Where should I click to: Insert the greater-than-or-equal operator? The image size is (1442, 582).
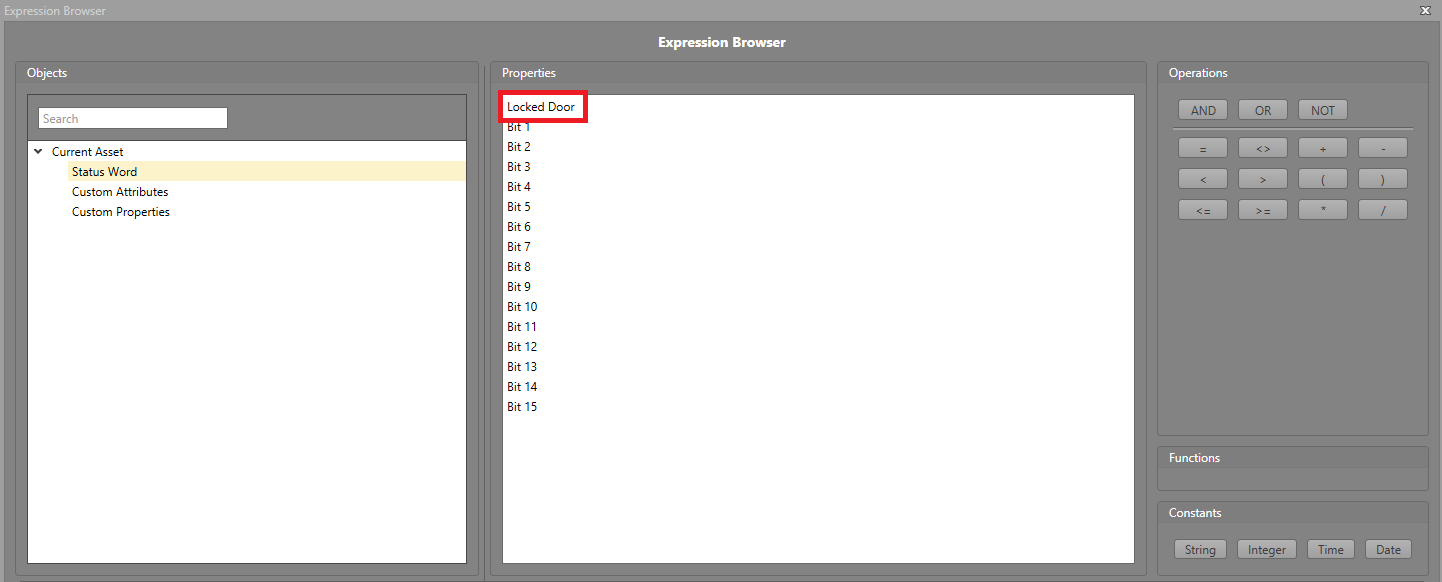point(1263,210)
